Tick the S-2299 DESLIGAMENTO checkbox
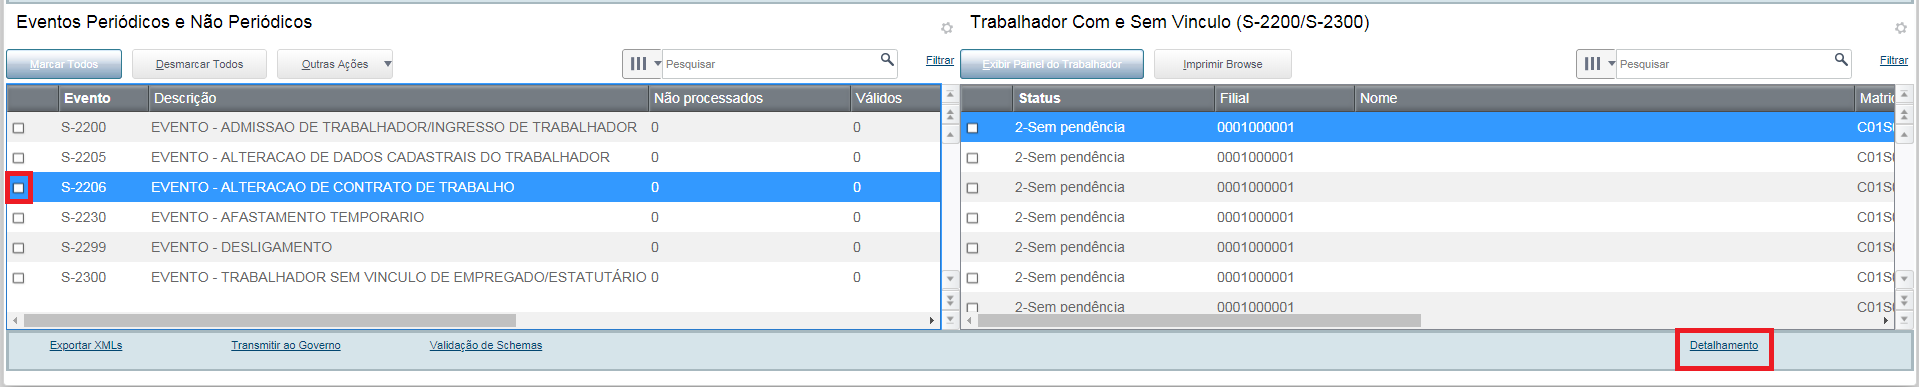The height and width of the screenshot is (387, 1919). tap(18, 248)
